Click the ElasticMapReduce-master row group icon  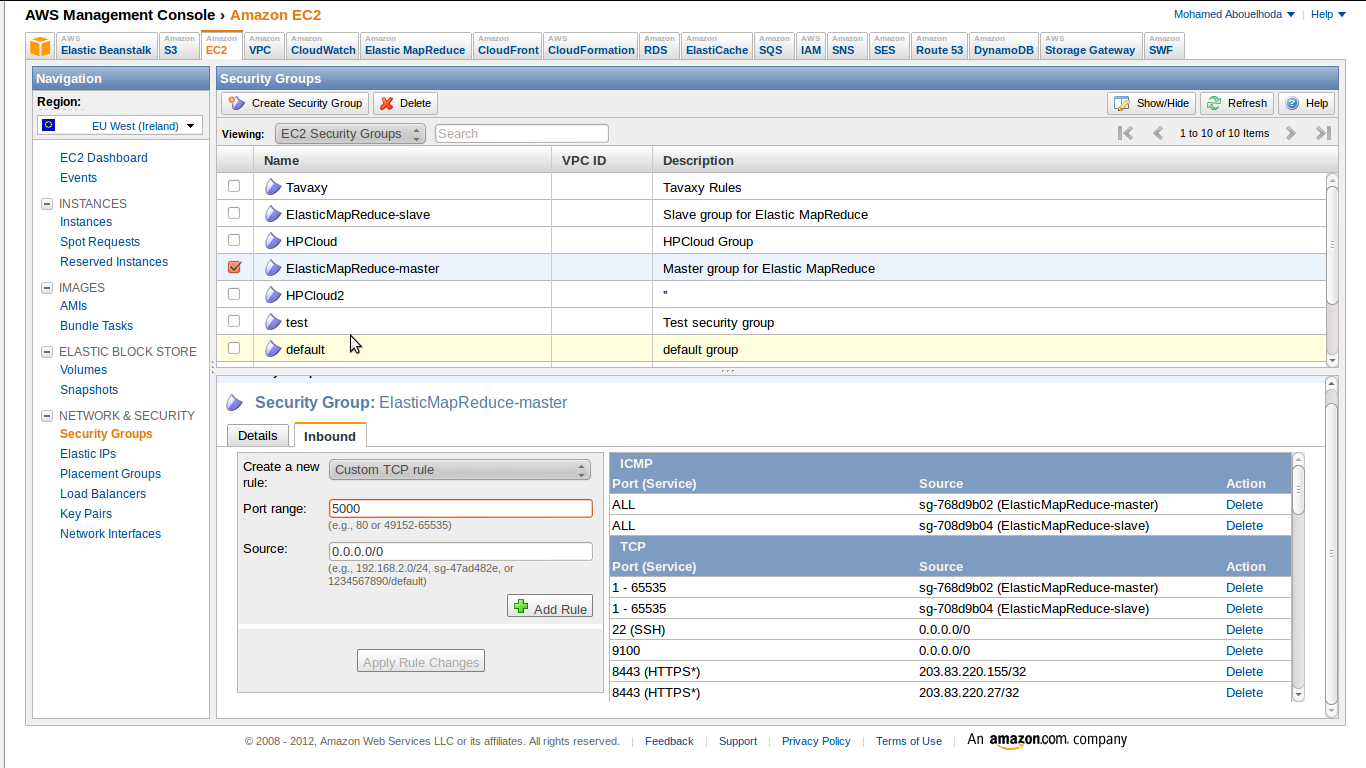[273, 268]
